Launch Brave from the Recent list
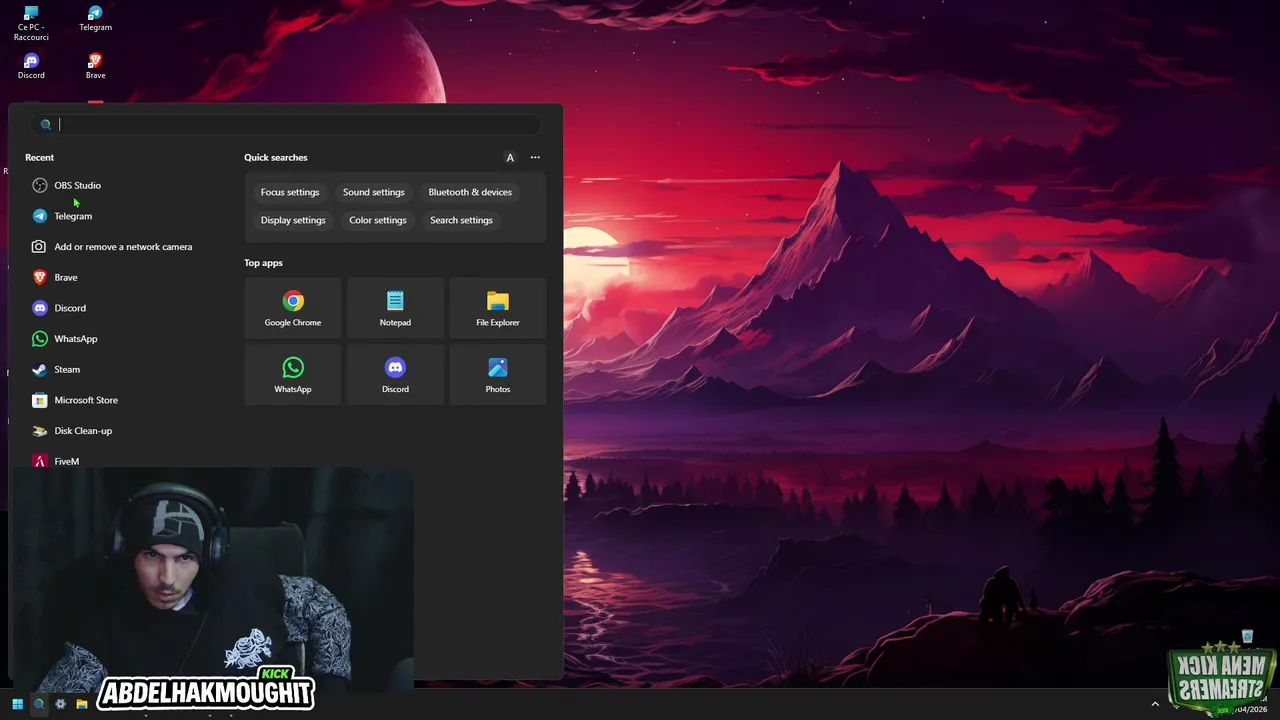This screenshot has width=1280, height=720. [55, 277]
